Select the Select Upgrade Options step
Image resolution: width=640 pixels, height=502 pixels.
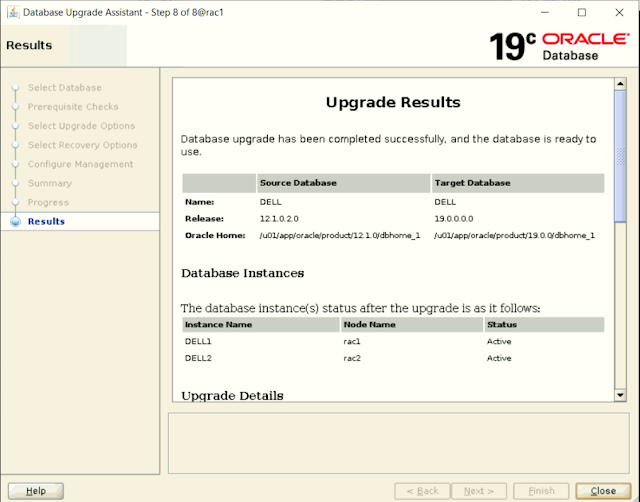[81, 126]
